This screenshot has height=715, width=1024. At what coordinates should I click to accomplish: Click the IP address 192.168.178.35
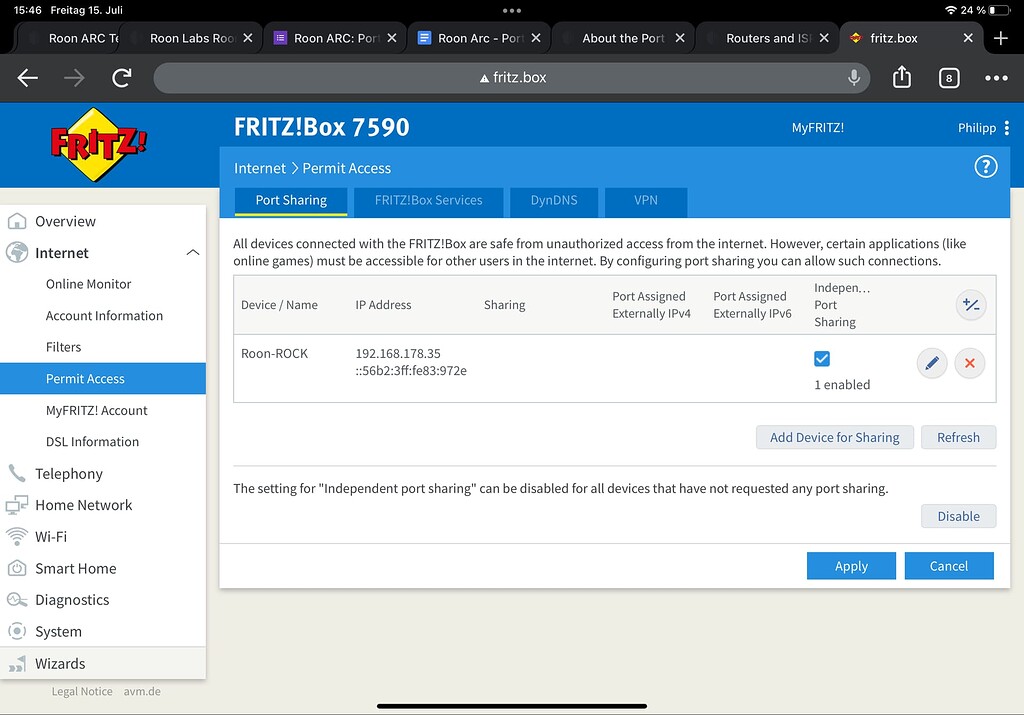(398, 353)
